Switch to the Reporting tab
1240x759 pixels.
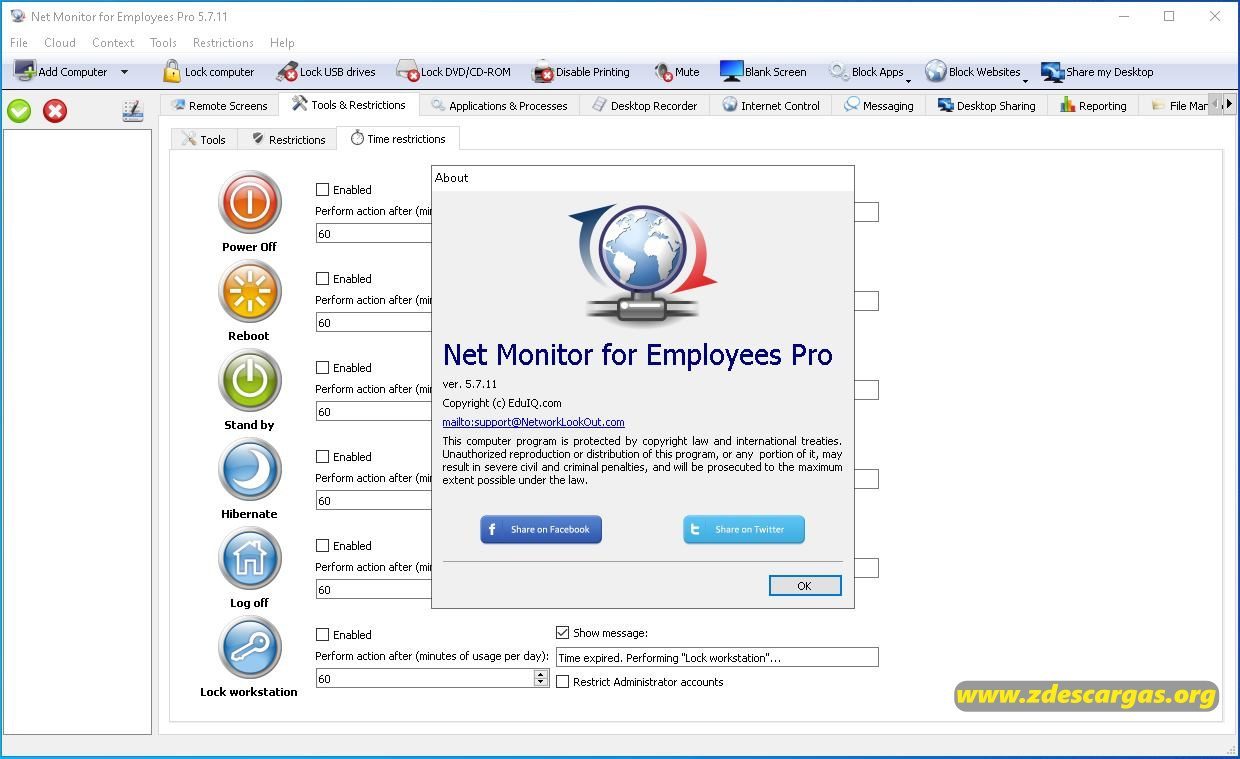point(1093,105)
